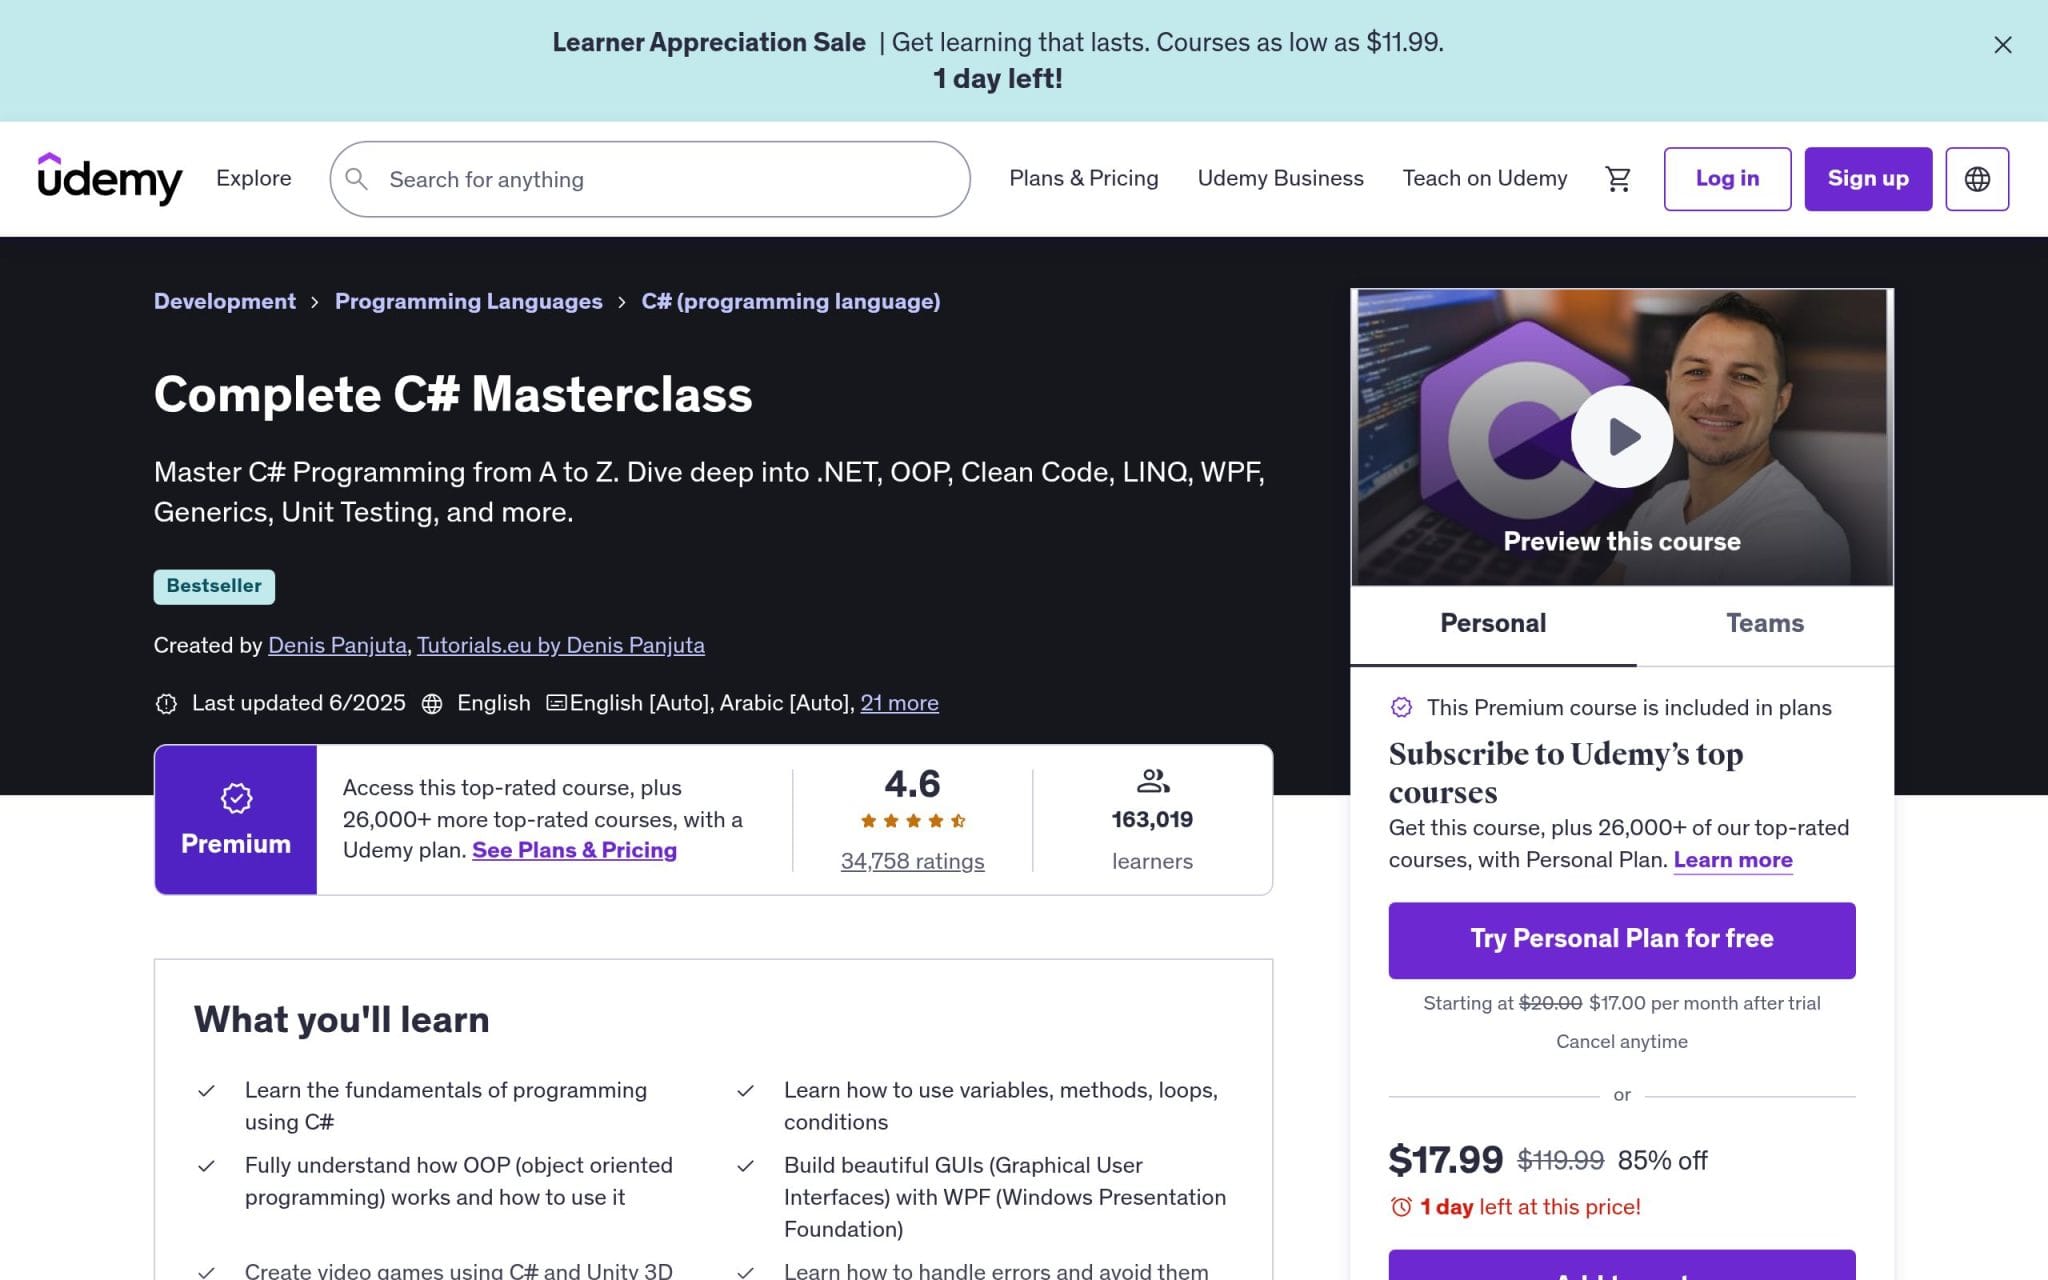Image resolution: width=2048 pixels, height=1280 pixels.
Task: Click 1 day left at this price text
Action: click(x=1530, y=1207)
